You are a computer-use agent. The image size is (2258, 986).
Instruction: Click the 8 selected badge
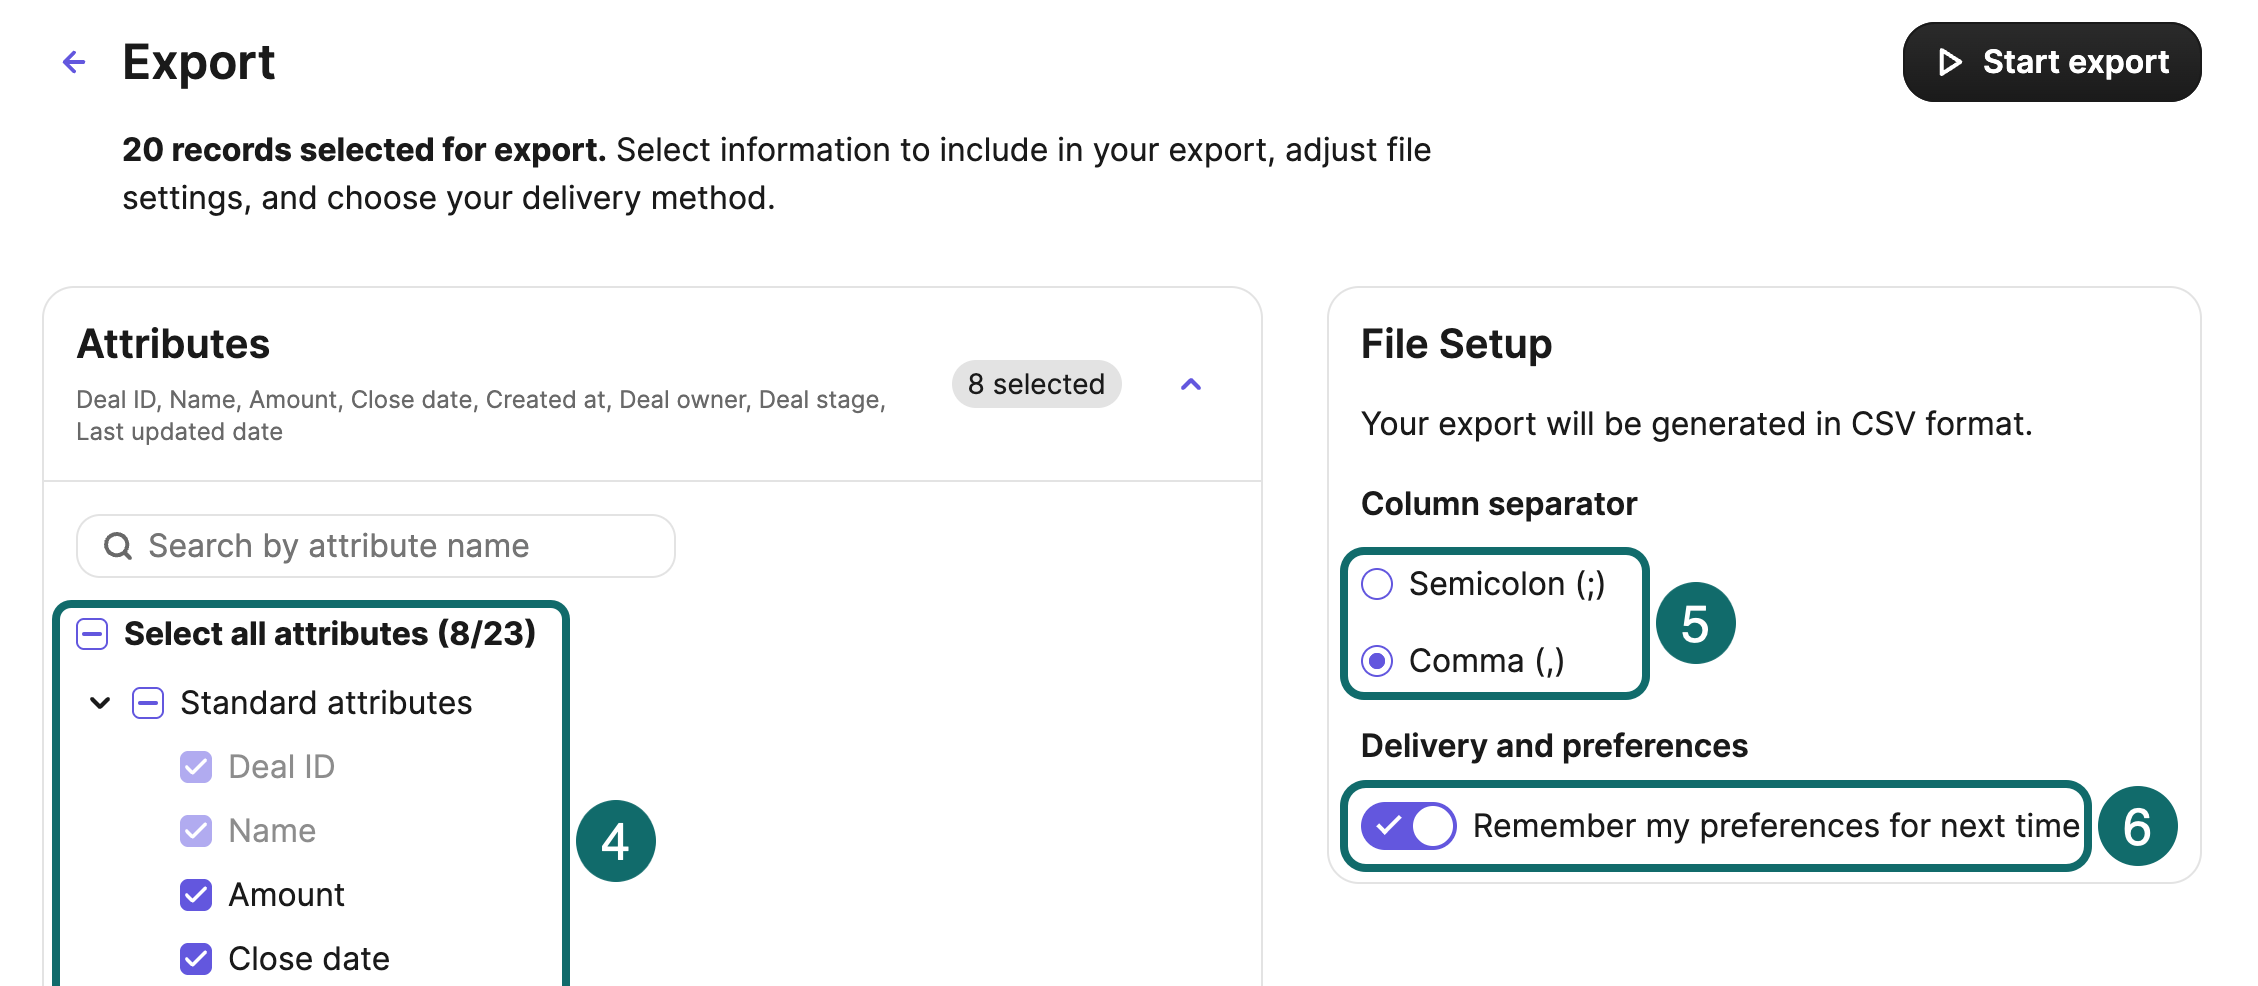pyautogui.click(x=1036, y=384)
